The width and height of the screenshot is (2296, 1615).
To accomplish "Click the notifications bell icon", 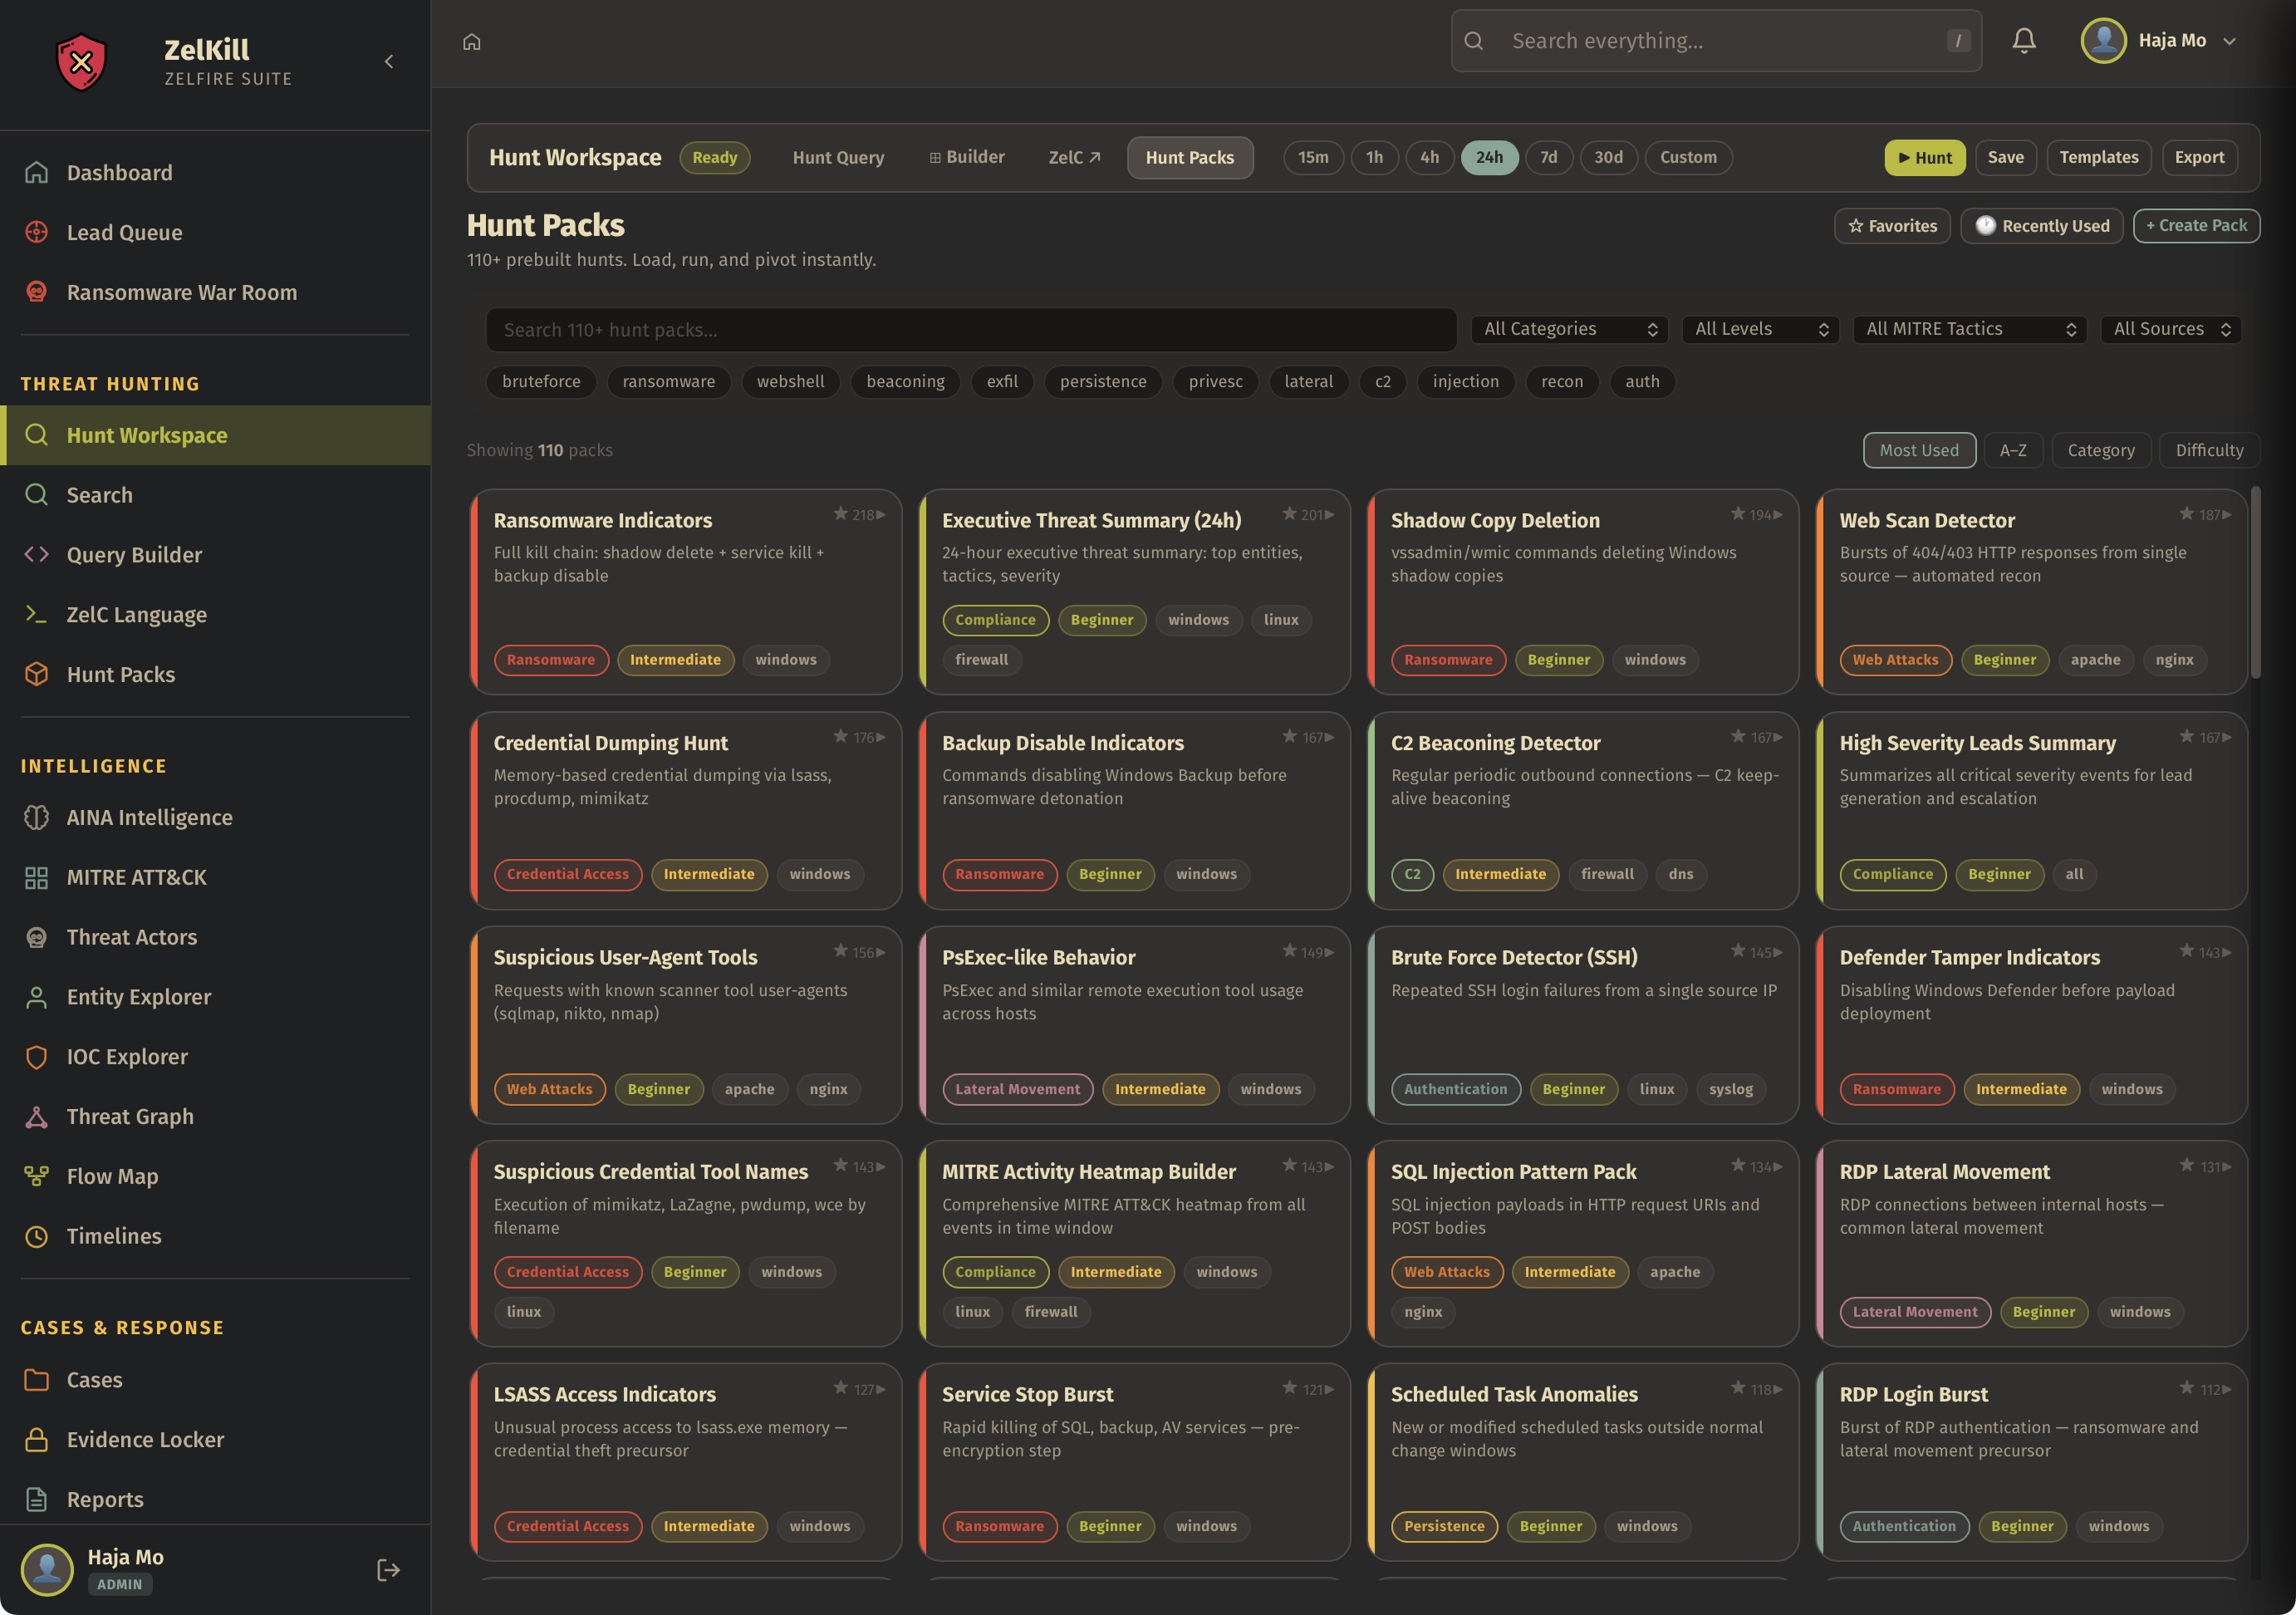I will click(2023, 41).
